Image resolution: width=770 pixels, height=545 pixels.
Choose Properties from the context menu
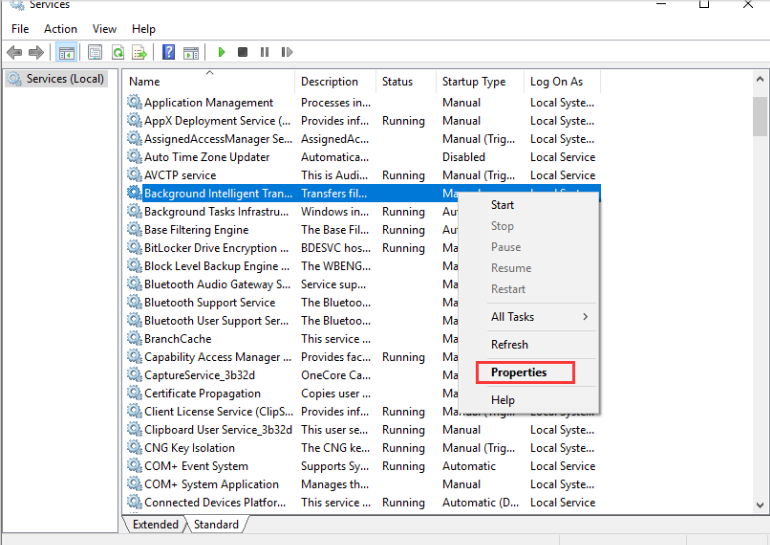pos(519,372)
